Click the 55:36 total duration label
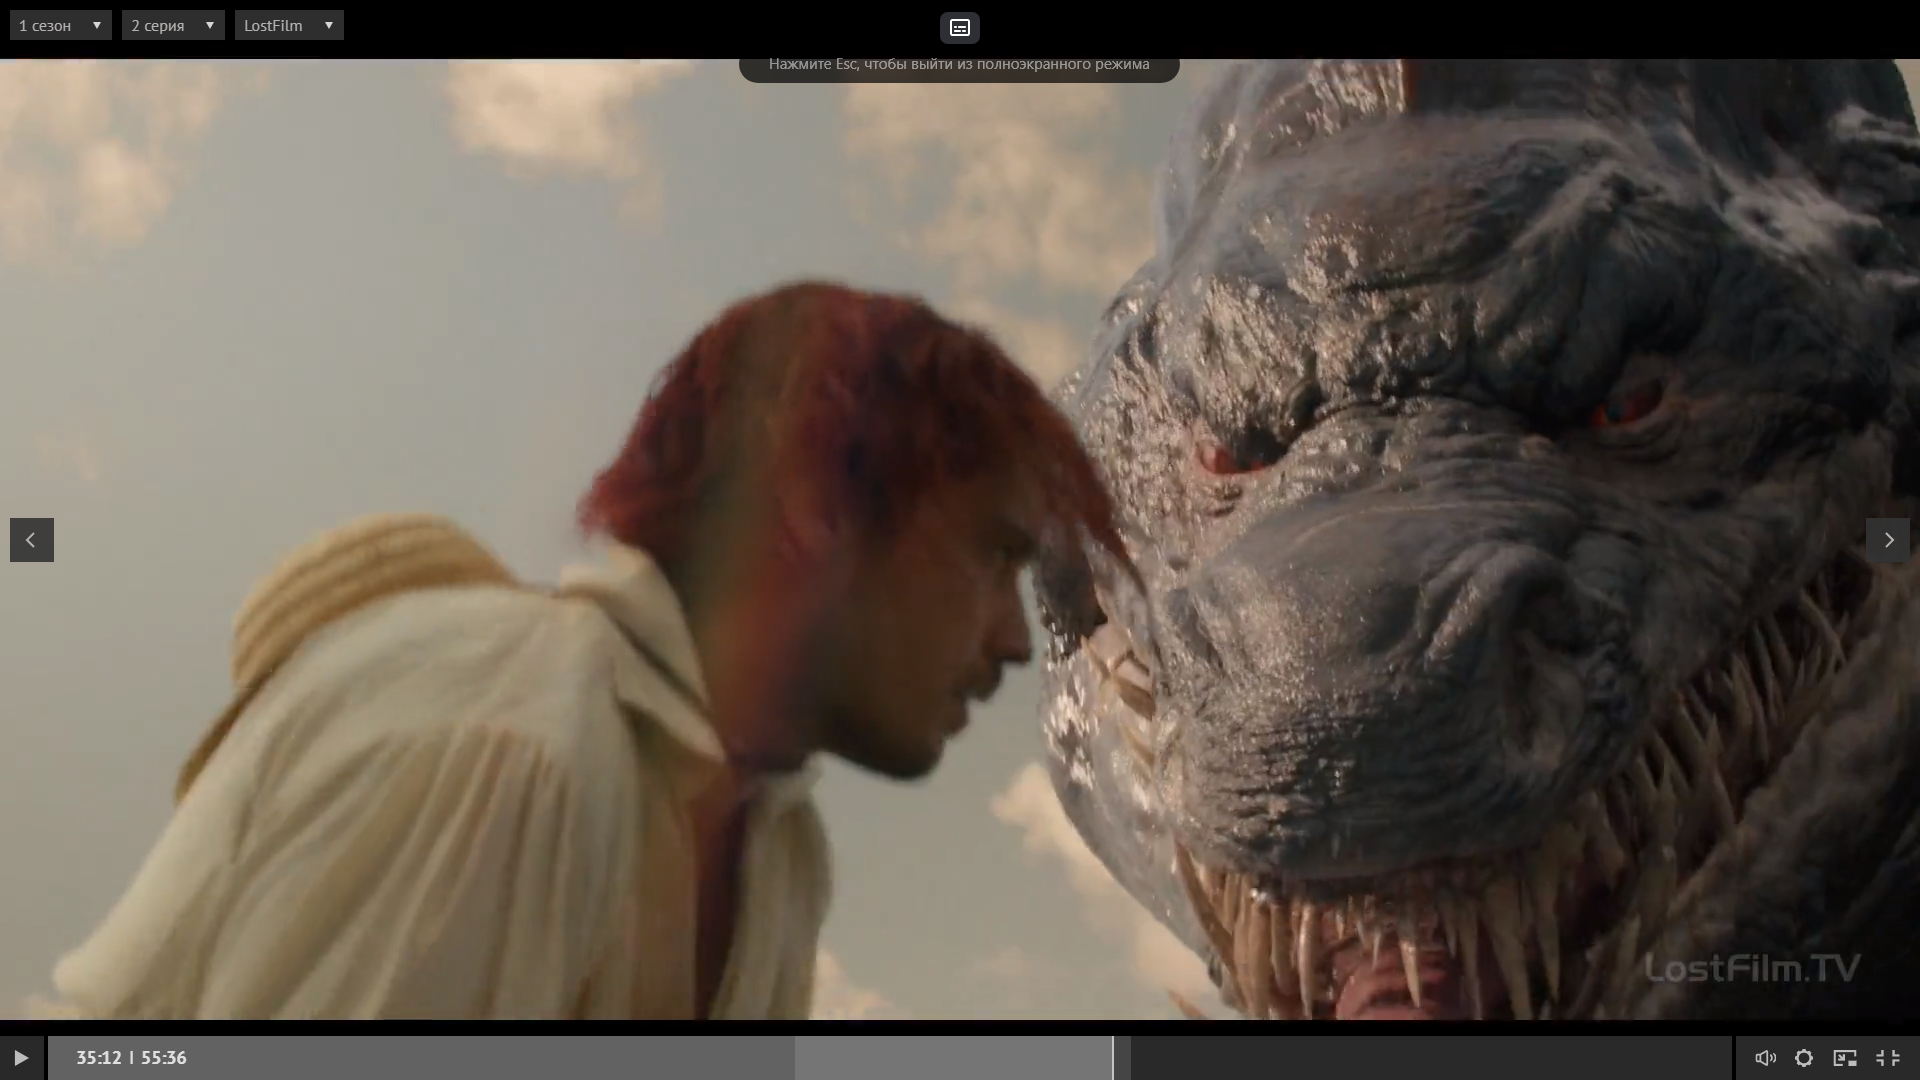Image resolution: width=1920 pixels, height=1080 pixels. [x=163, y=1058]
